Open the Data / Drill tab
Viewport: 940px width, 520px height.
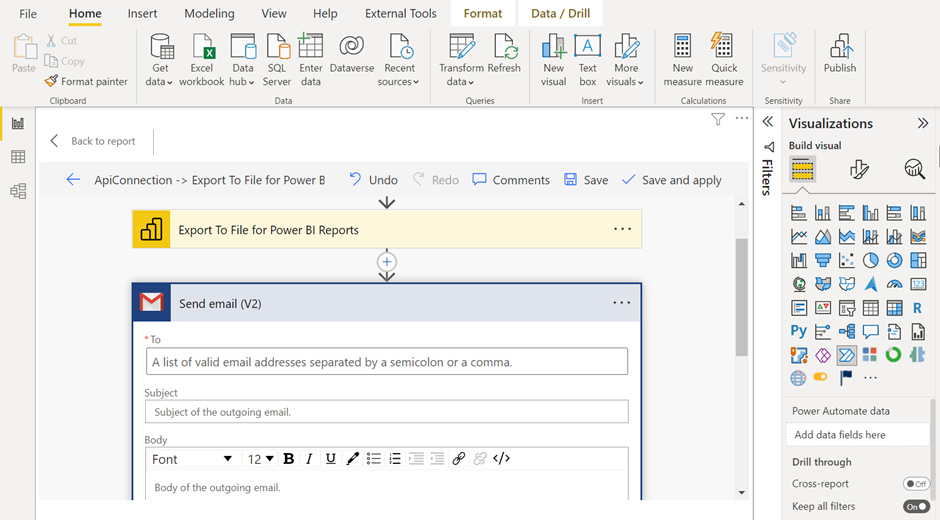tap(561, 13)
